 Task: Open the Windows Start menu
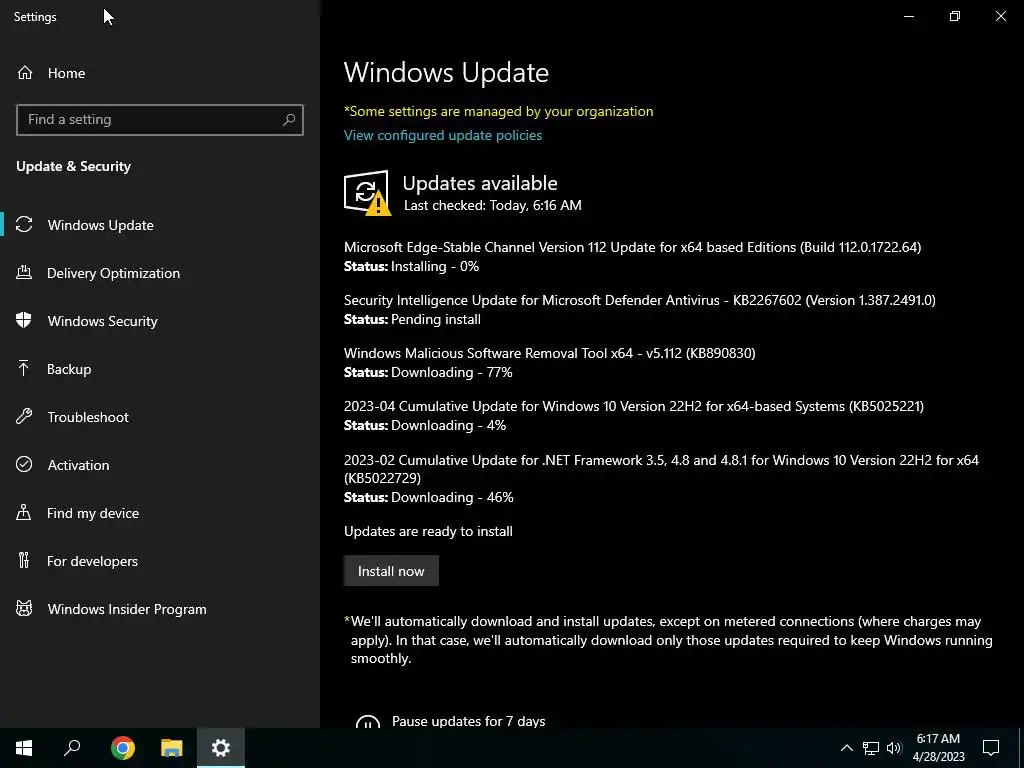point(24,748)
